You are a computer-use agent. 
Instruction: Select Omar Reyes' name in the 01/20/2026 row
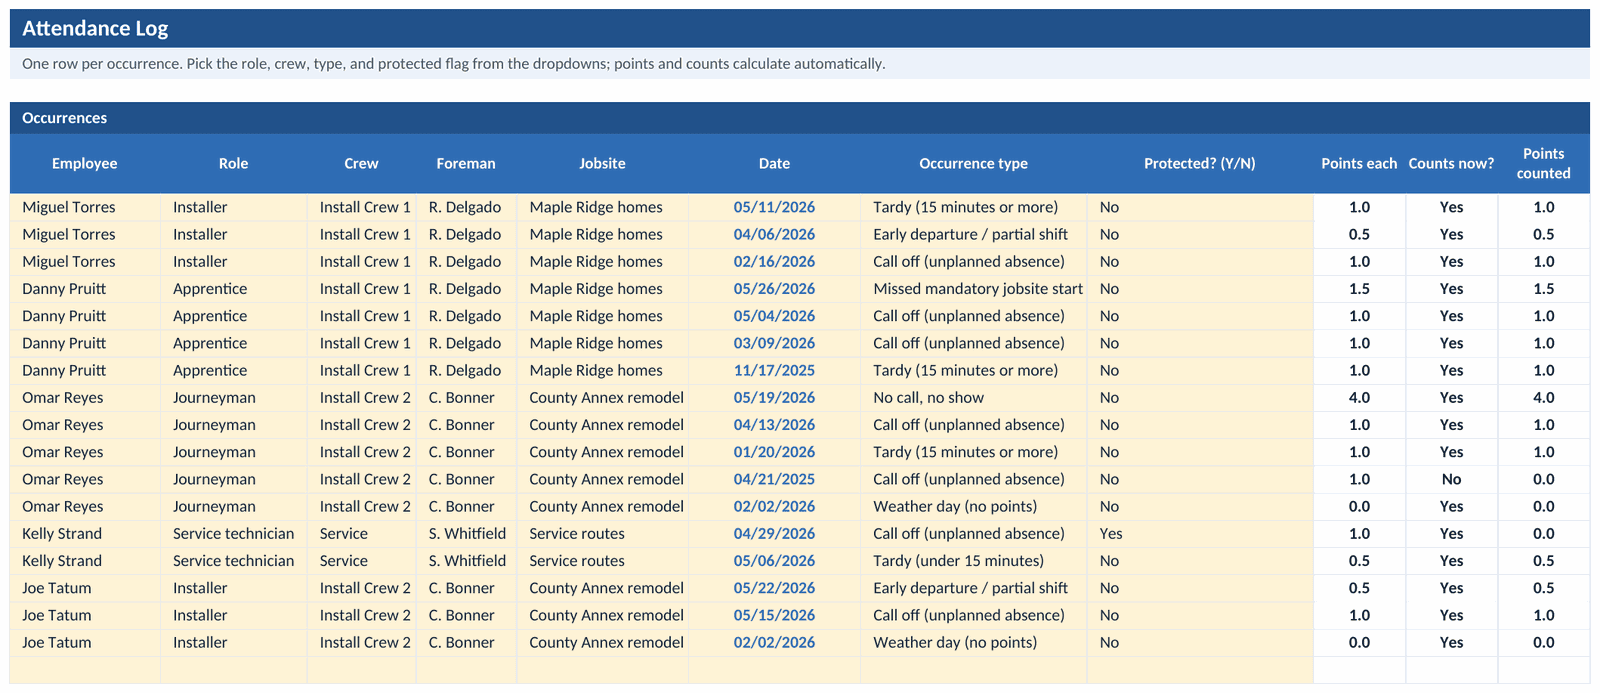85,452
